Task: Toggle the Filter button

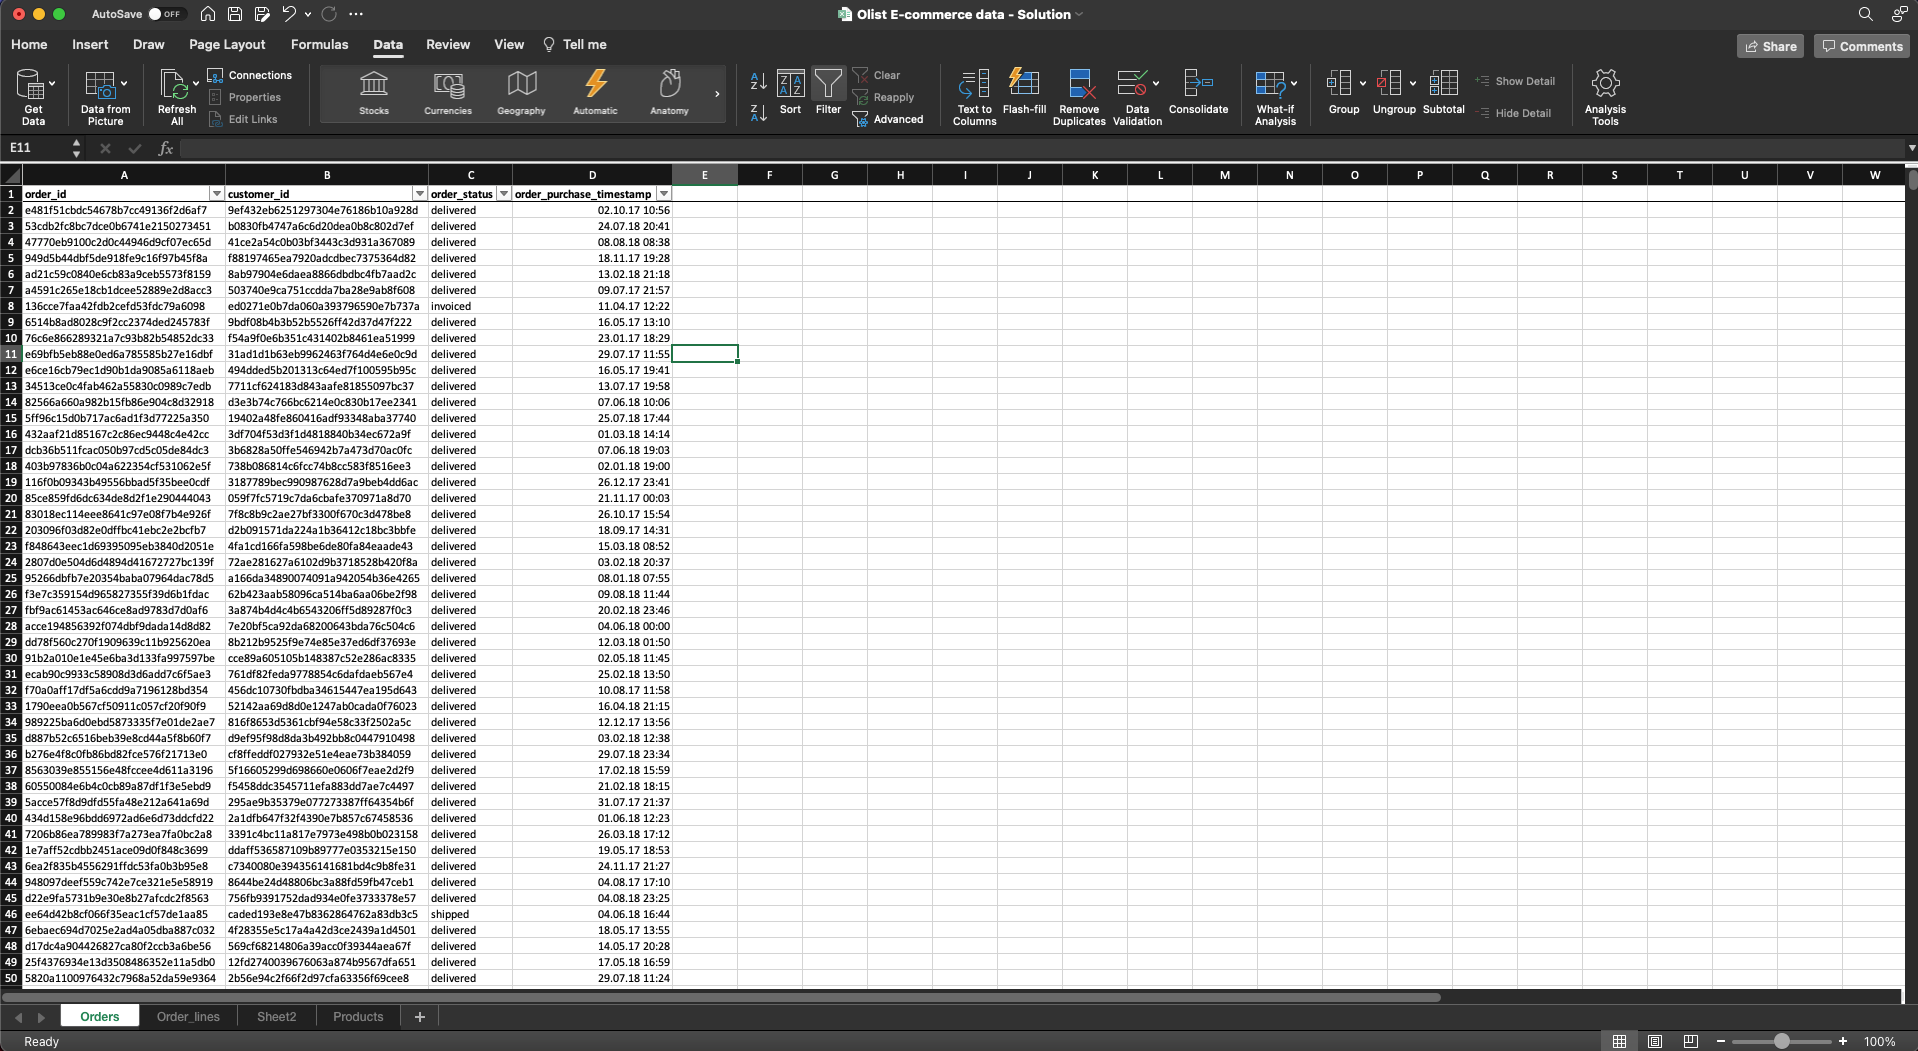Action: pos(828,92)
